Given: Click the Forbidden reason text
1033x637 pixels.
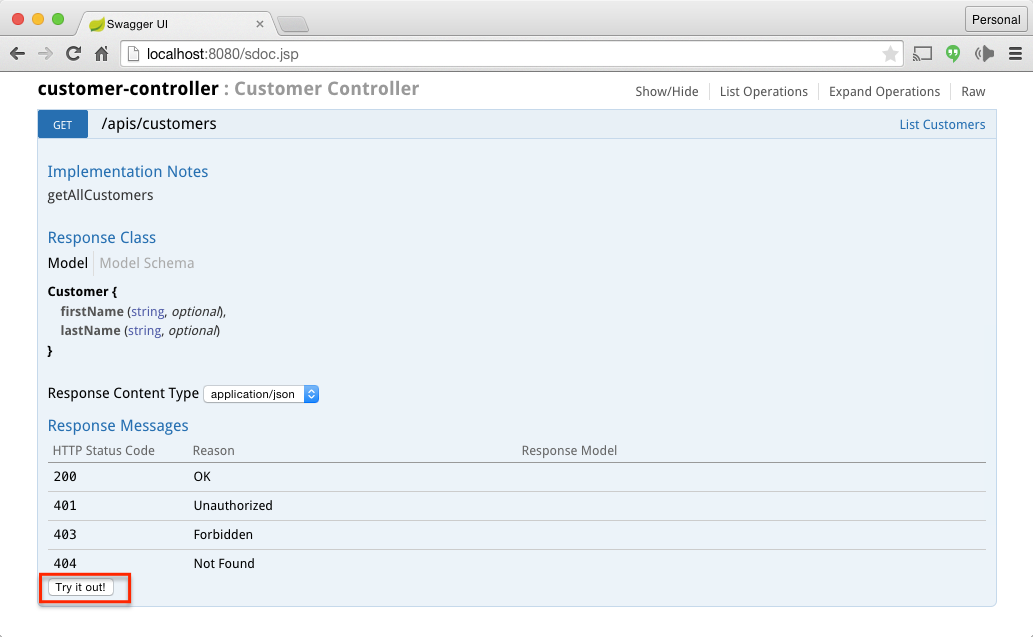Looking at the screenshot, I should [223, 534].
